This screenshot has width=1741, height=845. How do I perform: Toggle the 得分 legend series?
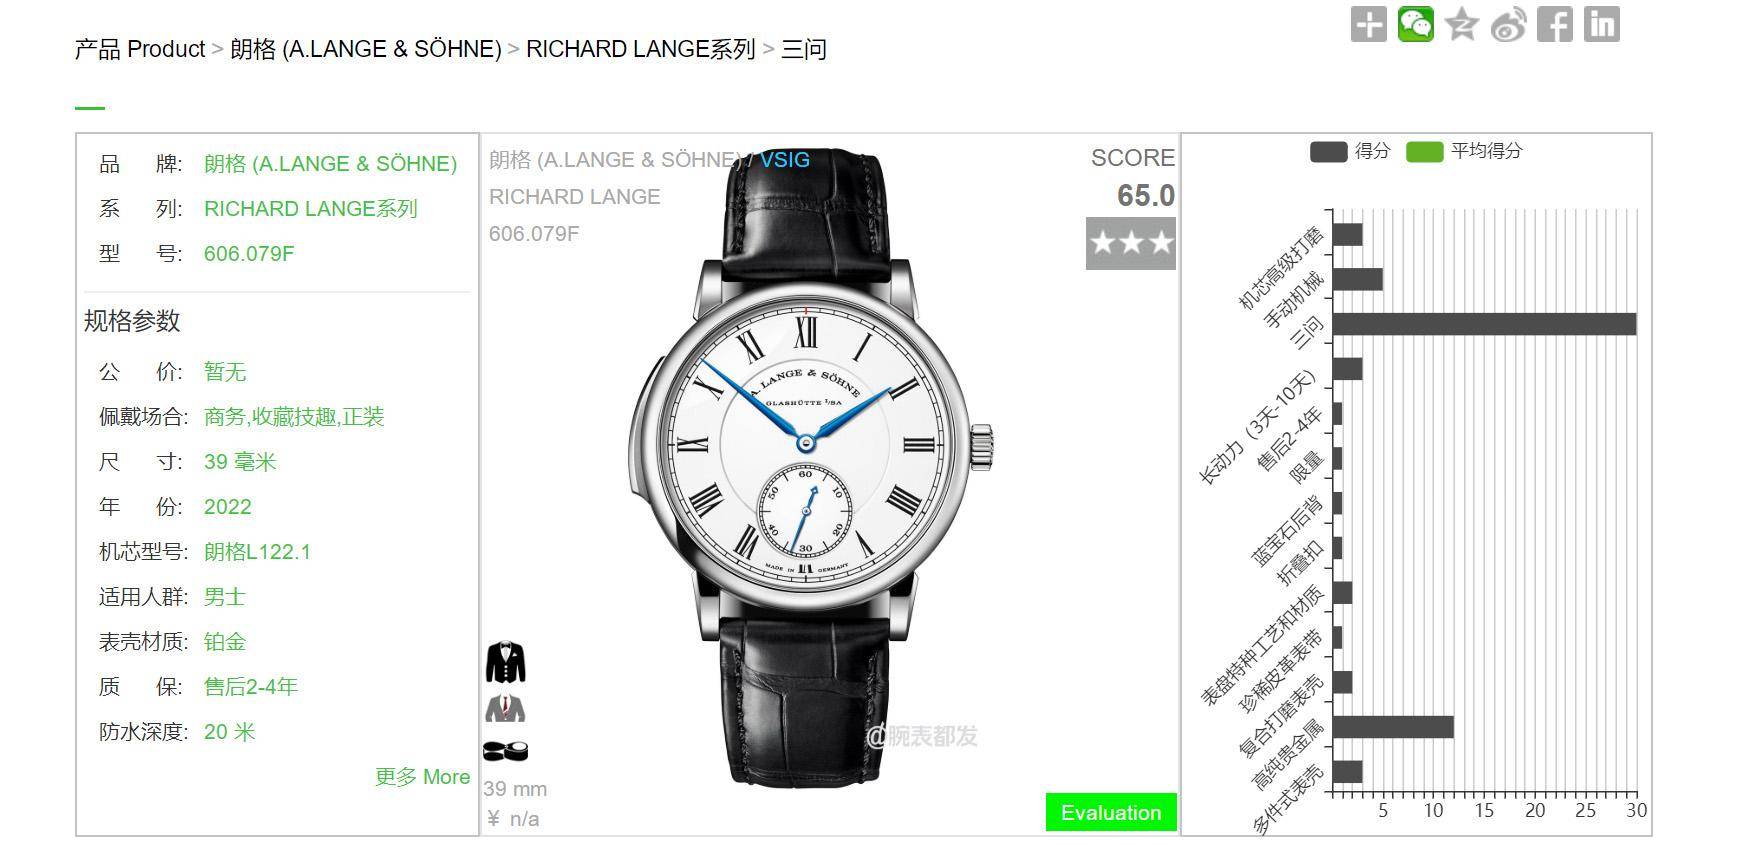click(x=1350, y=151)
